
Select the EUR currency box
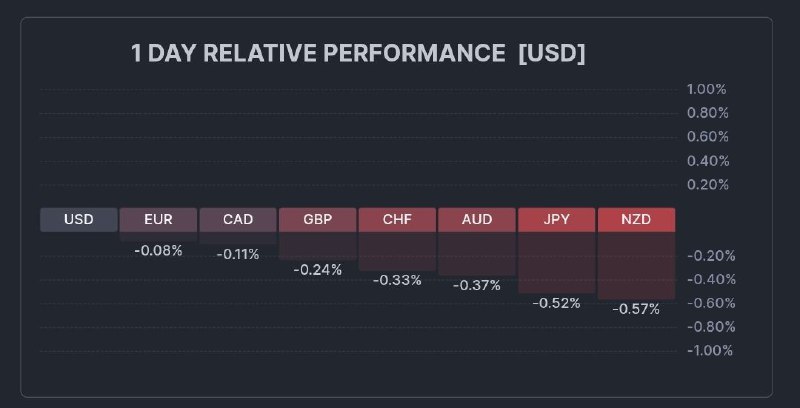coord(158,220)
